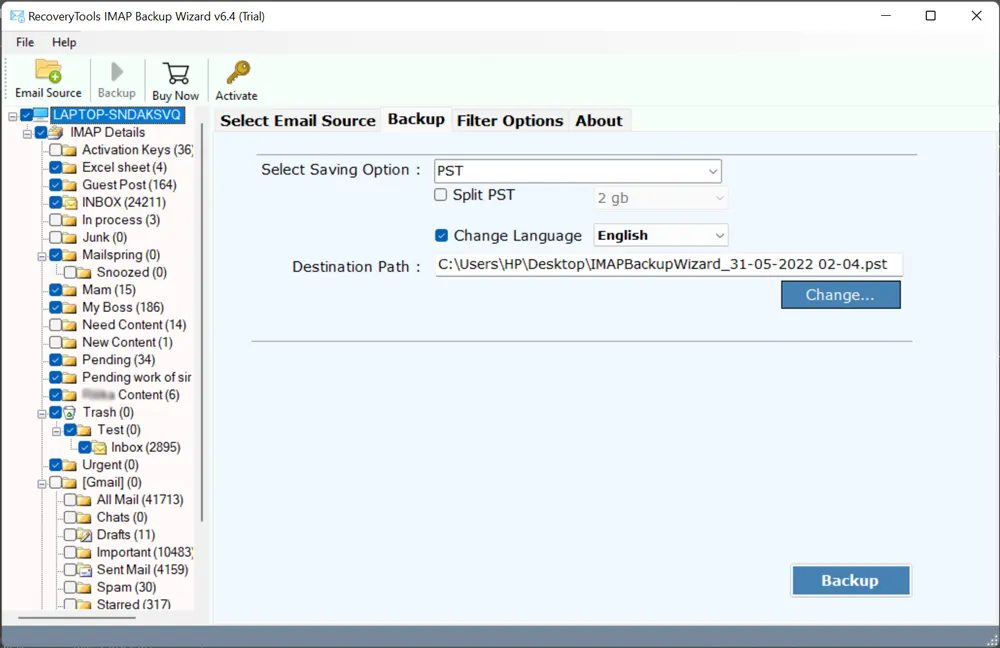Click the Sent Mail (4159) folder icon

coord(85,570)
